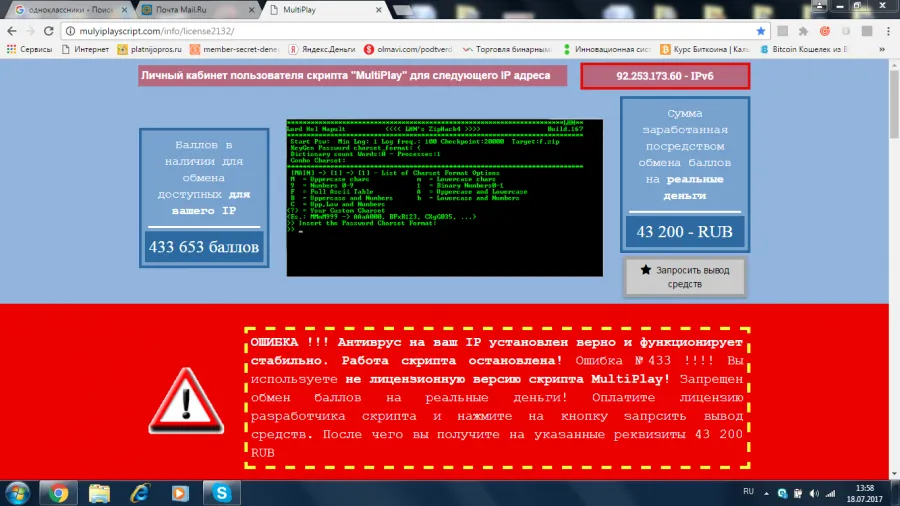Screen dimensions: 900x506
Task: Click the red warning triangle icon
Action: point(186,400)
